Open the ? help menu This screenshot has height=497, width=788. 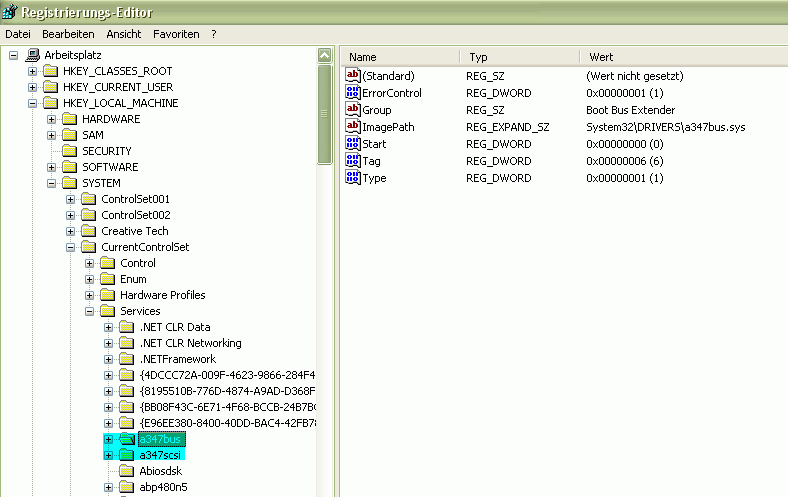pyautogui.click(x=214, y=34)
